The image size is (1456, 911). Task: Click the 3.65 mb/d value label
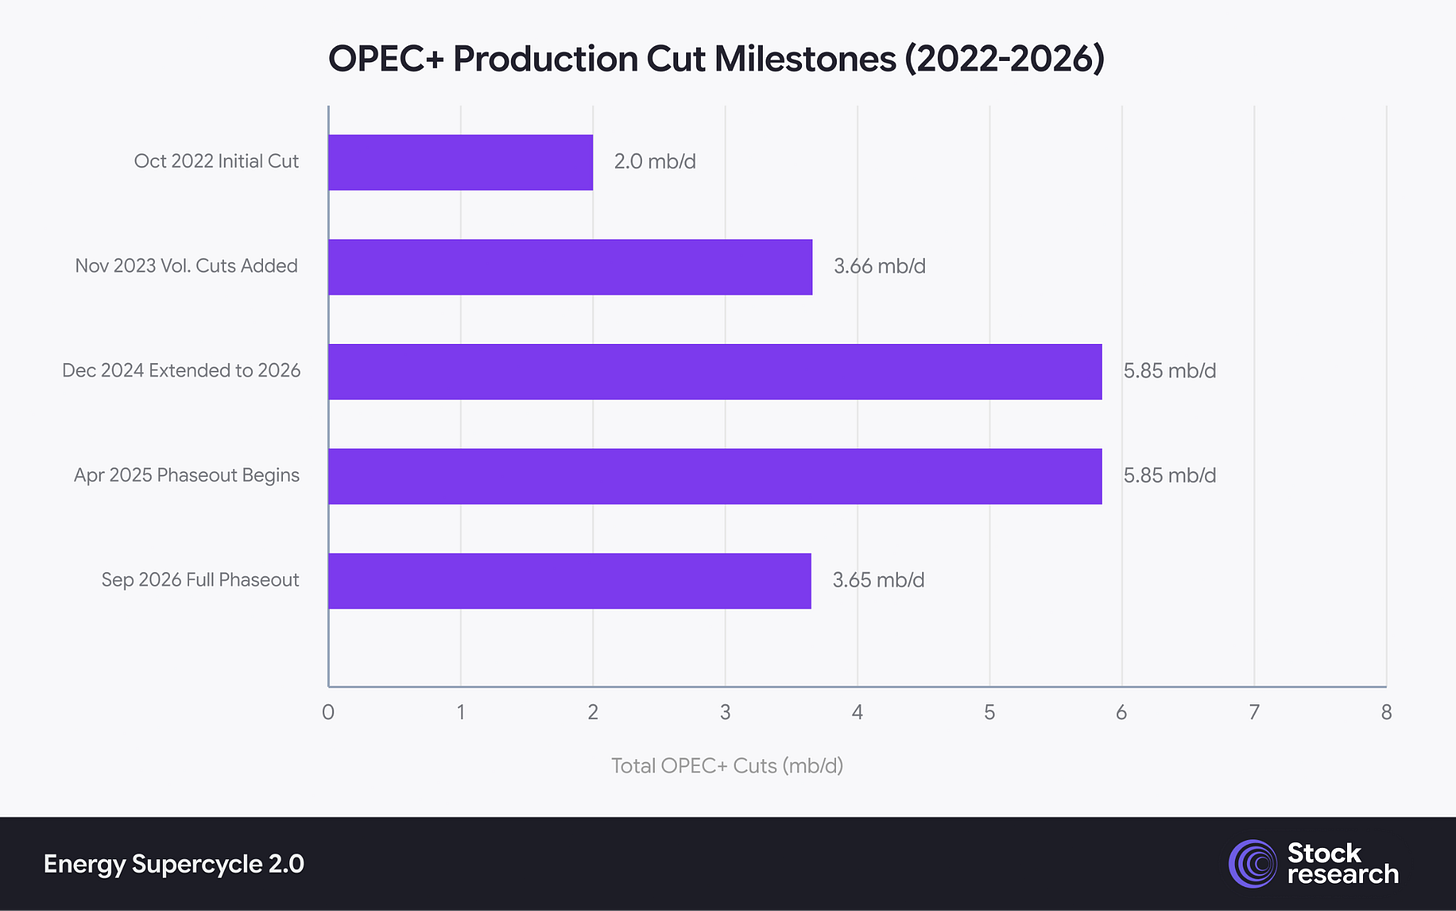click(879, 581)
